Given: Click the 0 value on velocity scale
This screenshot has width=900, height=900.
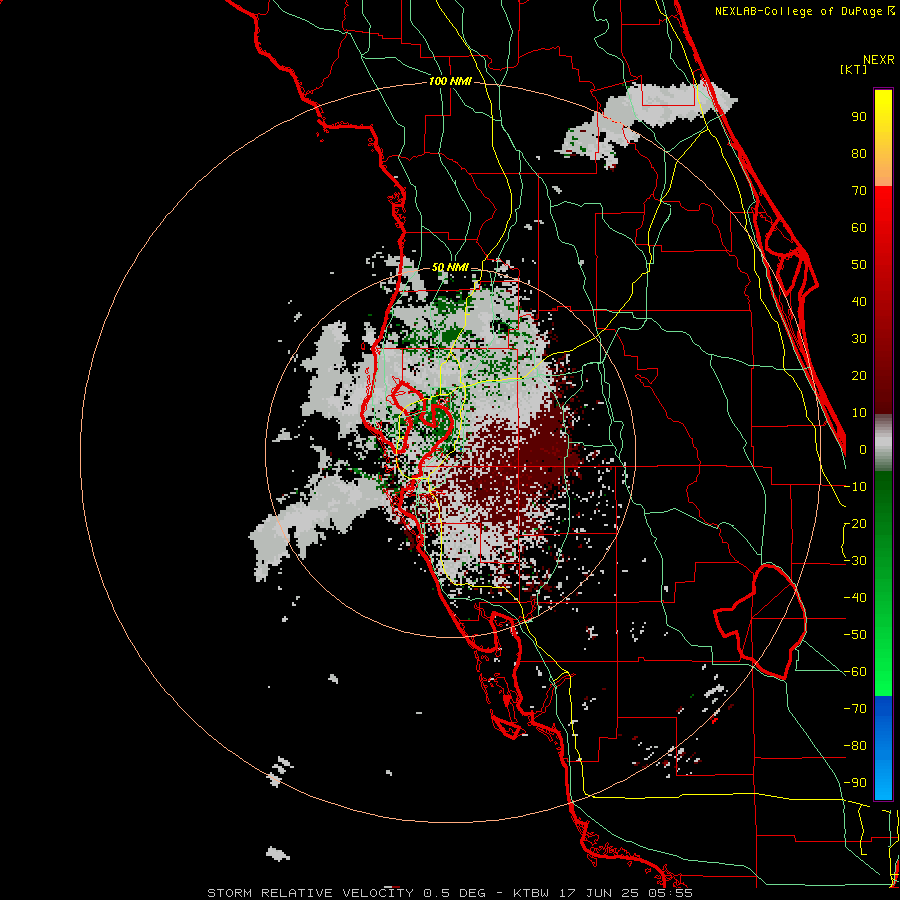Looking at the screenshot, I should (x=863, y=450).
